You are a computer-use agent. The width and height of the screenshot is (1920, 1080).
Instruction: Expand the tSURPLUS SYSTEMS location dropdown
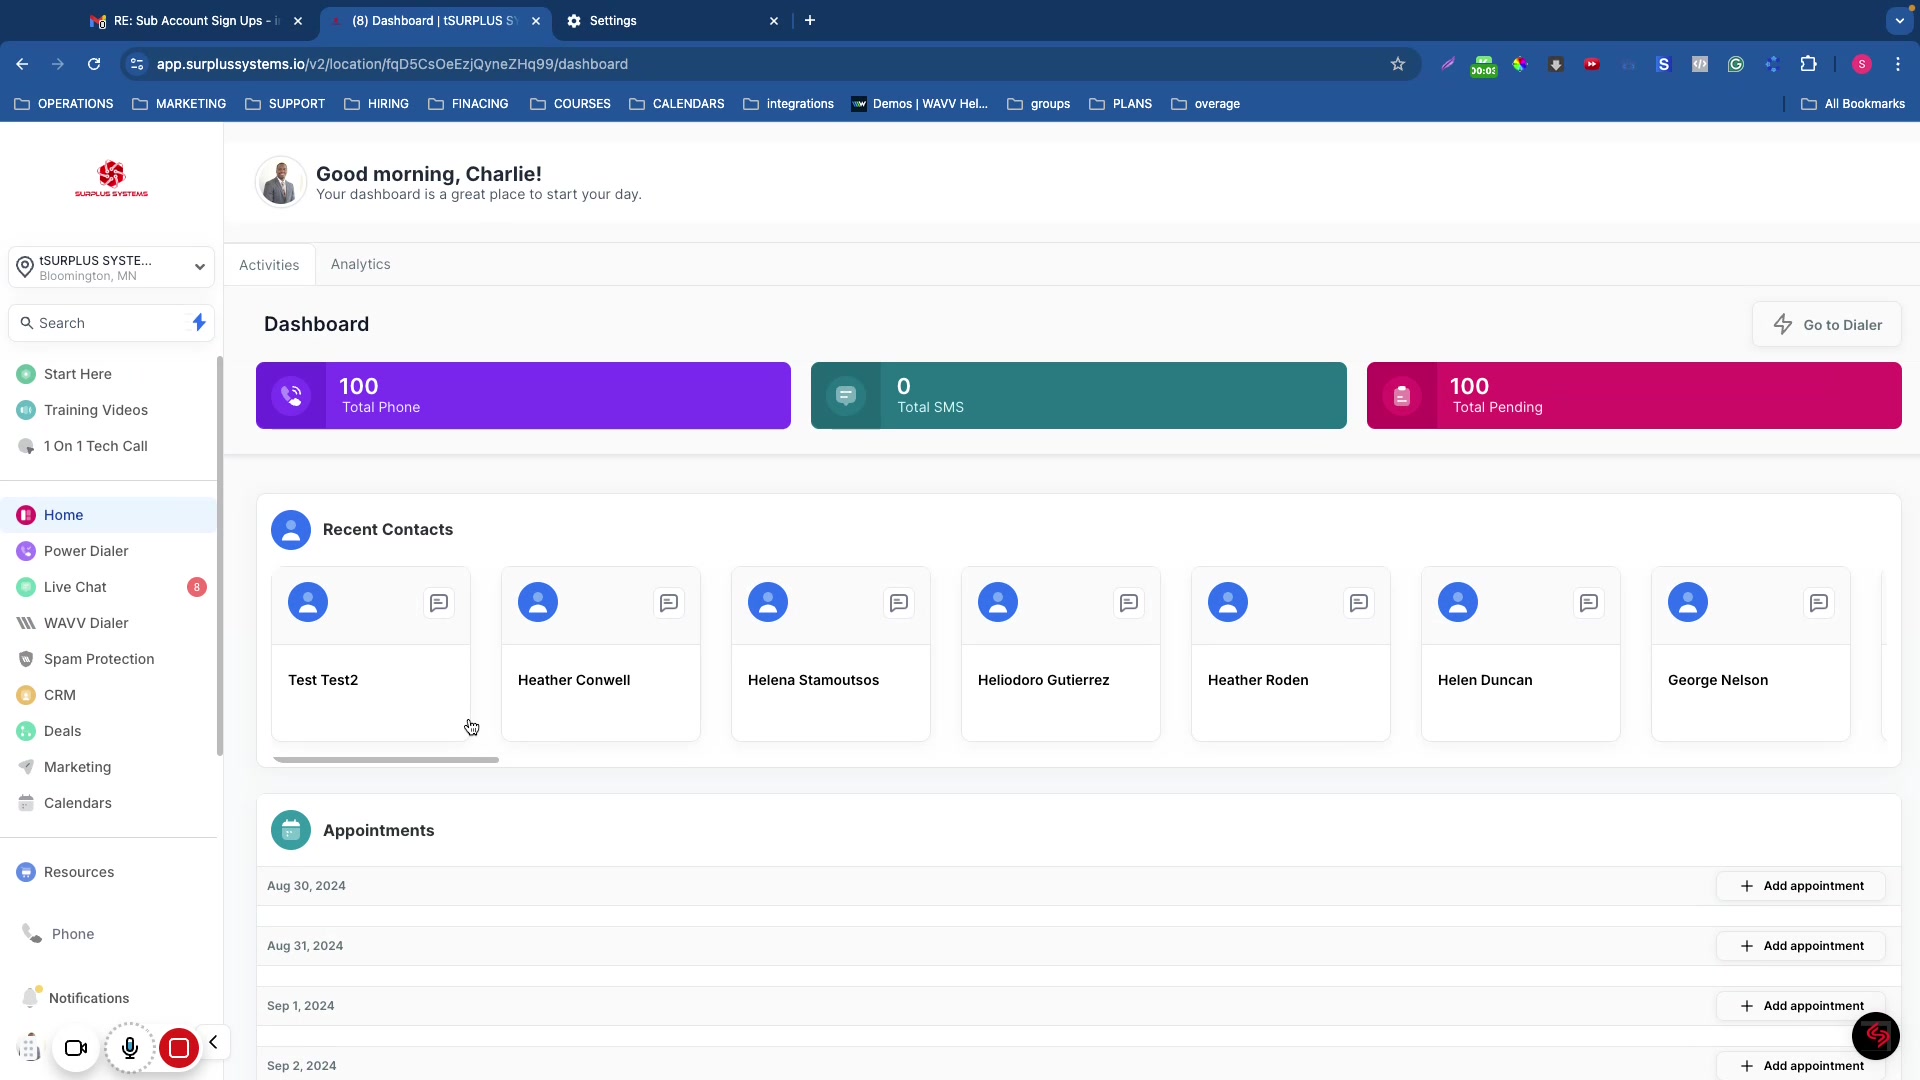[199, 267]
